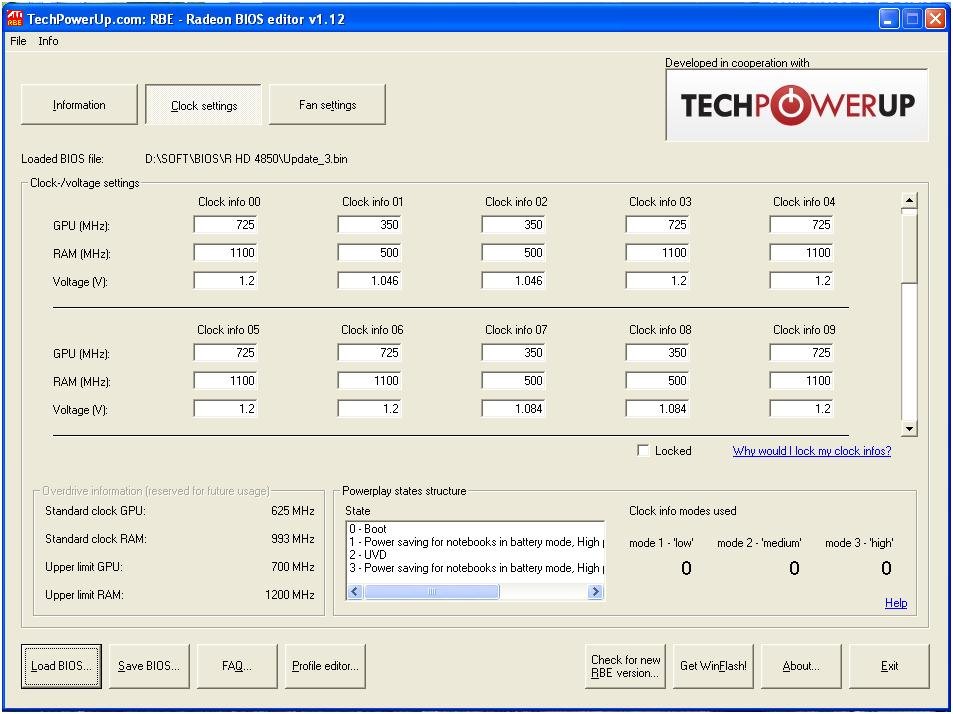Edit Clock info 08 GPU MHz field

[x=658, y=352]
